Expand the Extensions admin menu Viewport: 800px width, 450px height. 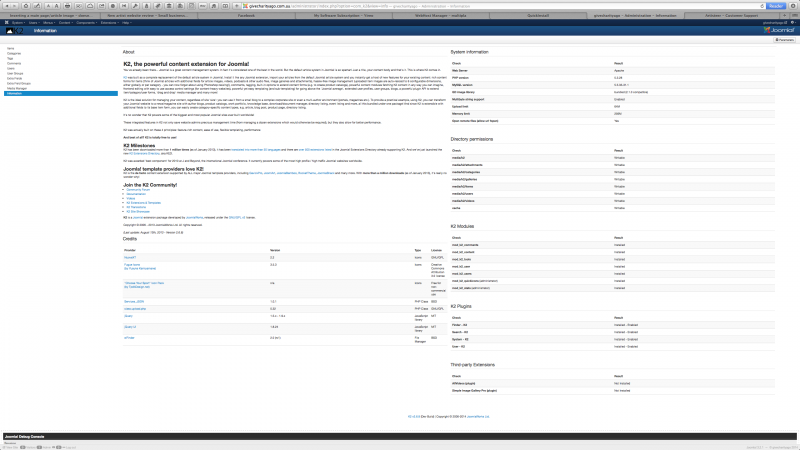click(x=109, y=22)
